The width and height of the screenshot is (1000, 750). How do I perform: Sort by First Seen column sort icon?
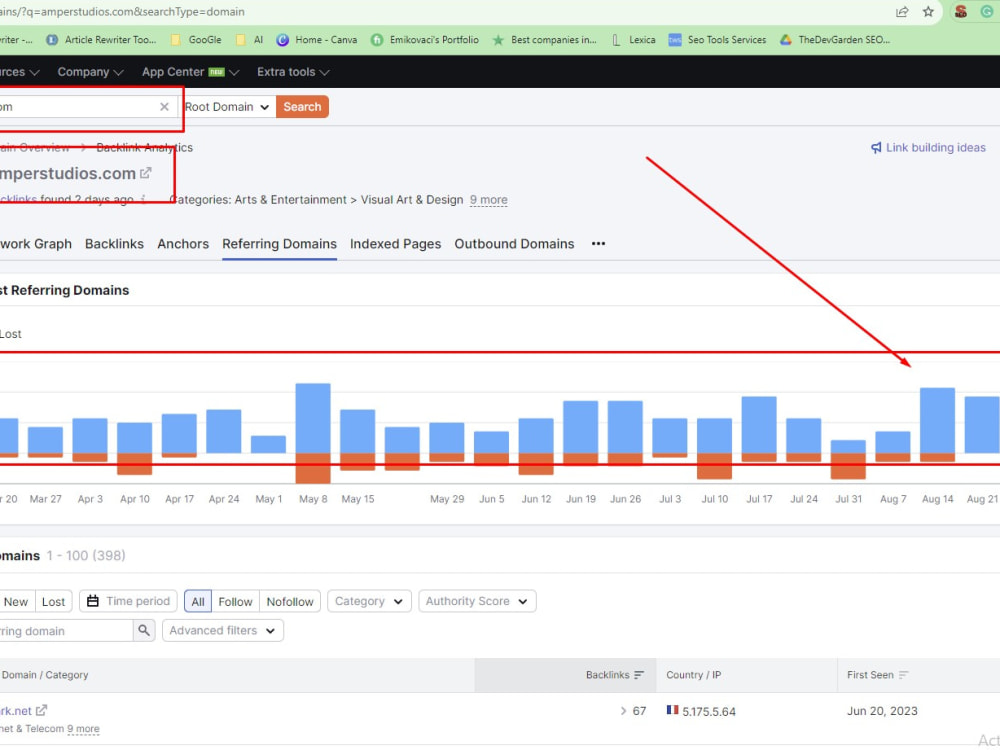[x=903, y=675]
